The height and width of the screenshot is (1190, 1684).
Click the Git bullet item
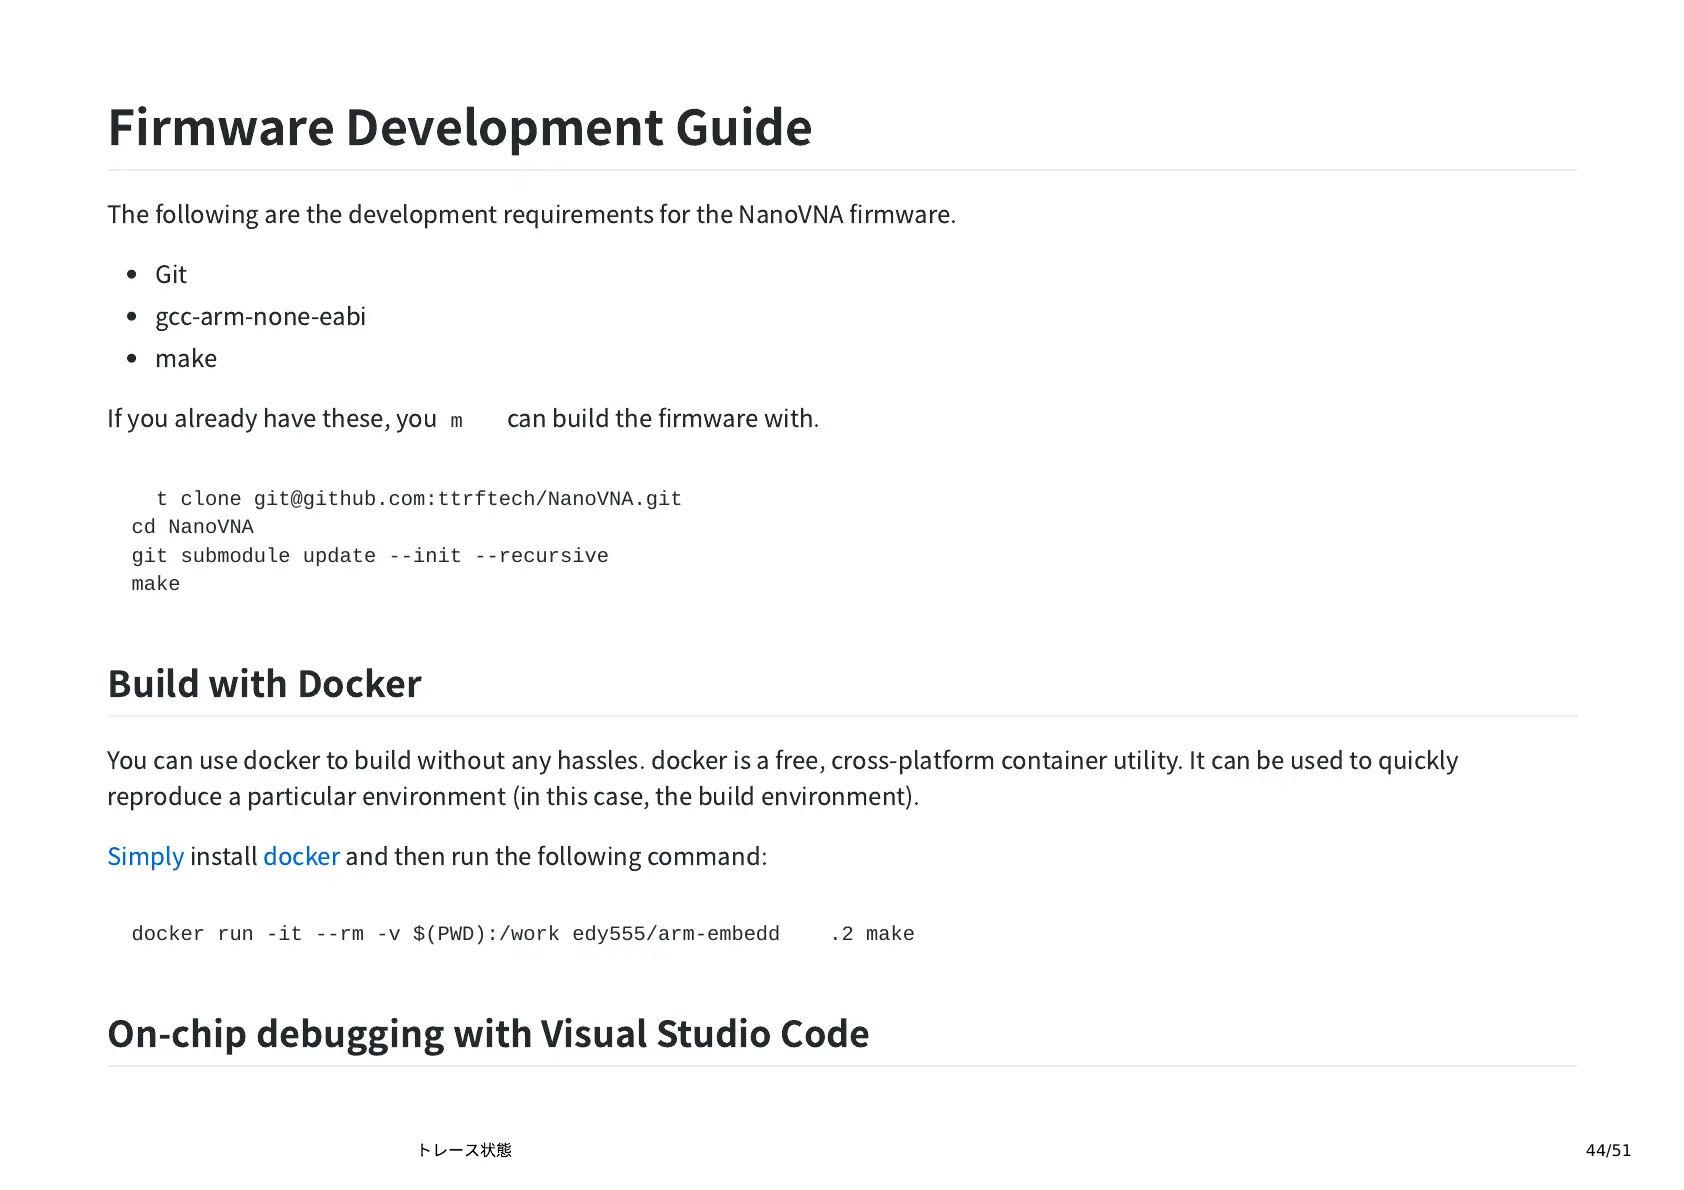(x=171, y=275)
